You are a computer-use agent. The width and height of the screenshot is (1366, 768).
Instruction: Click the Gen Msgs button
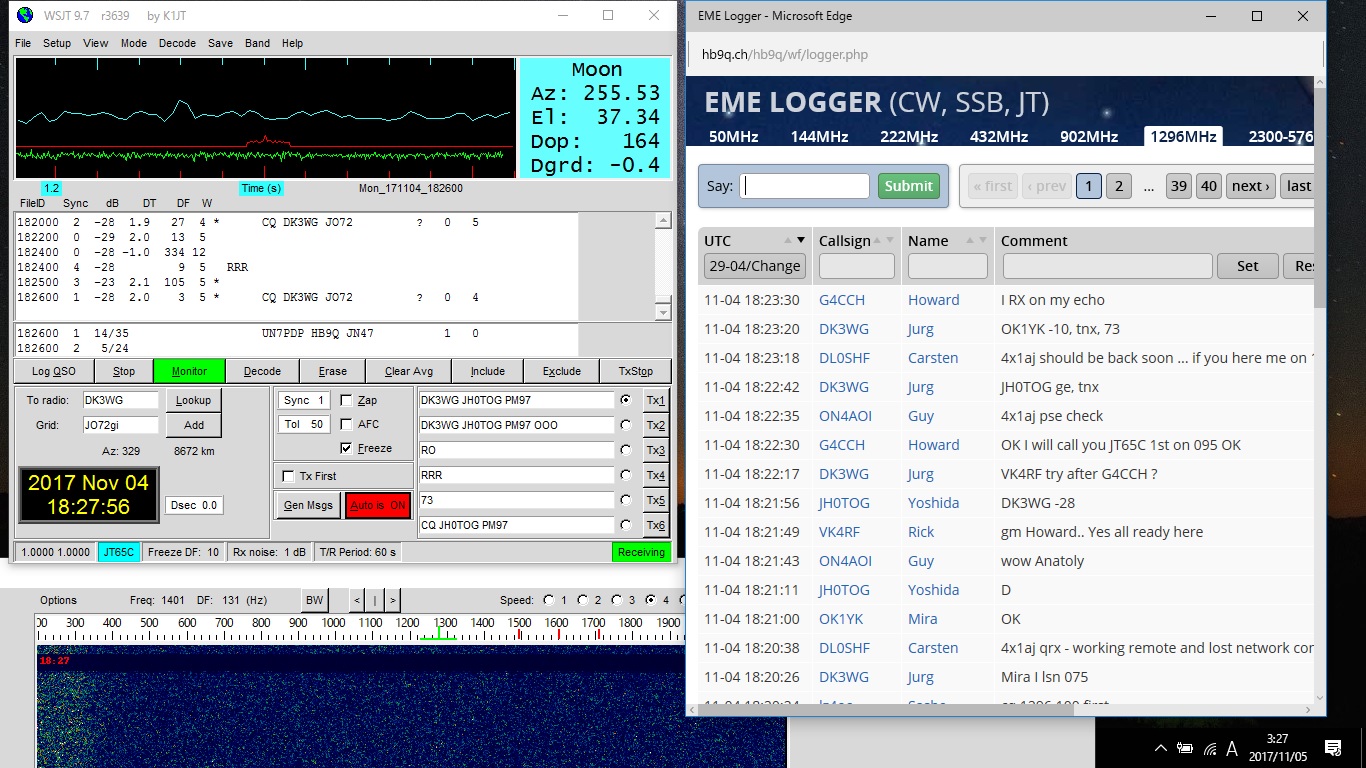tap(308, 505)
